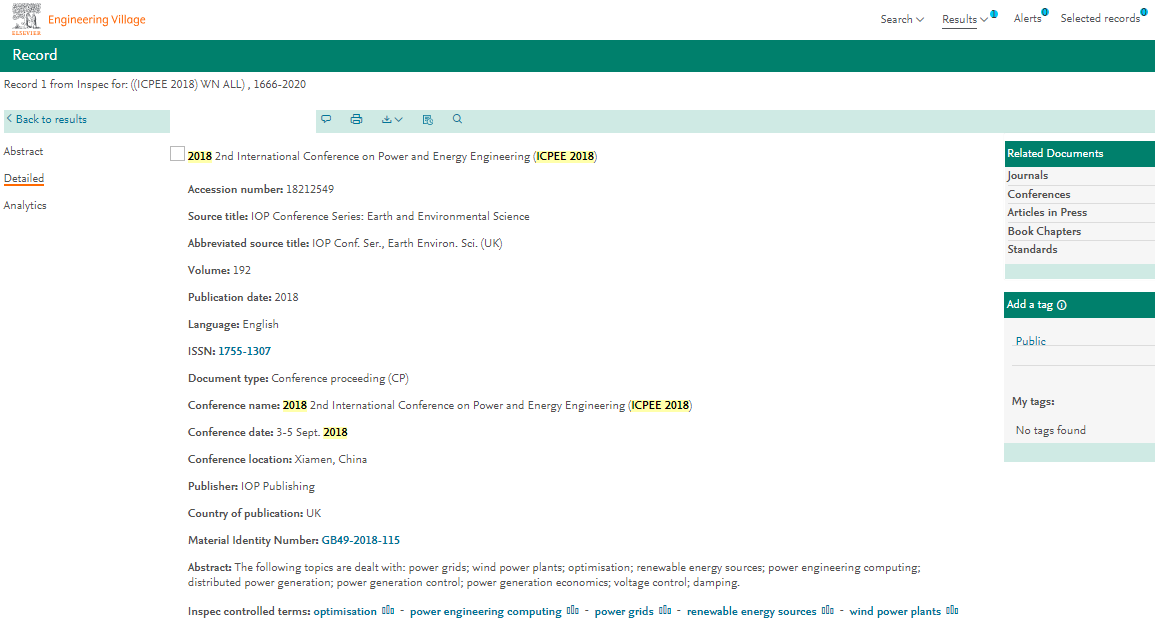Screen dimensions: 1155x620
Task: Expand the Search menu
Action: (902, 19)
